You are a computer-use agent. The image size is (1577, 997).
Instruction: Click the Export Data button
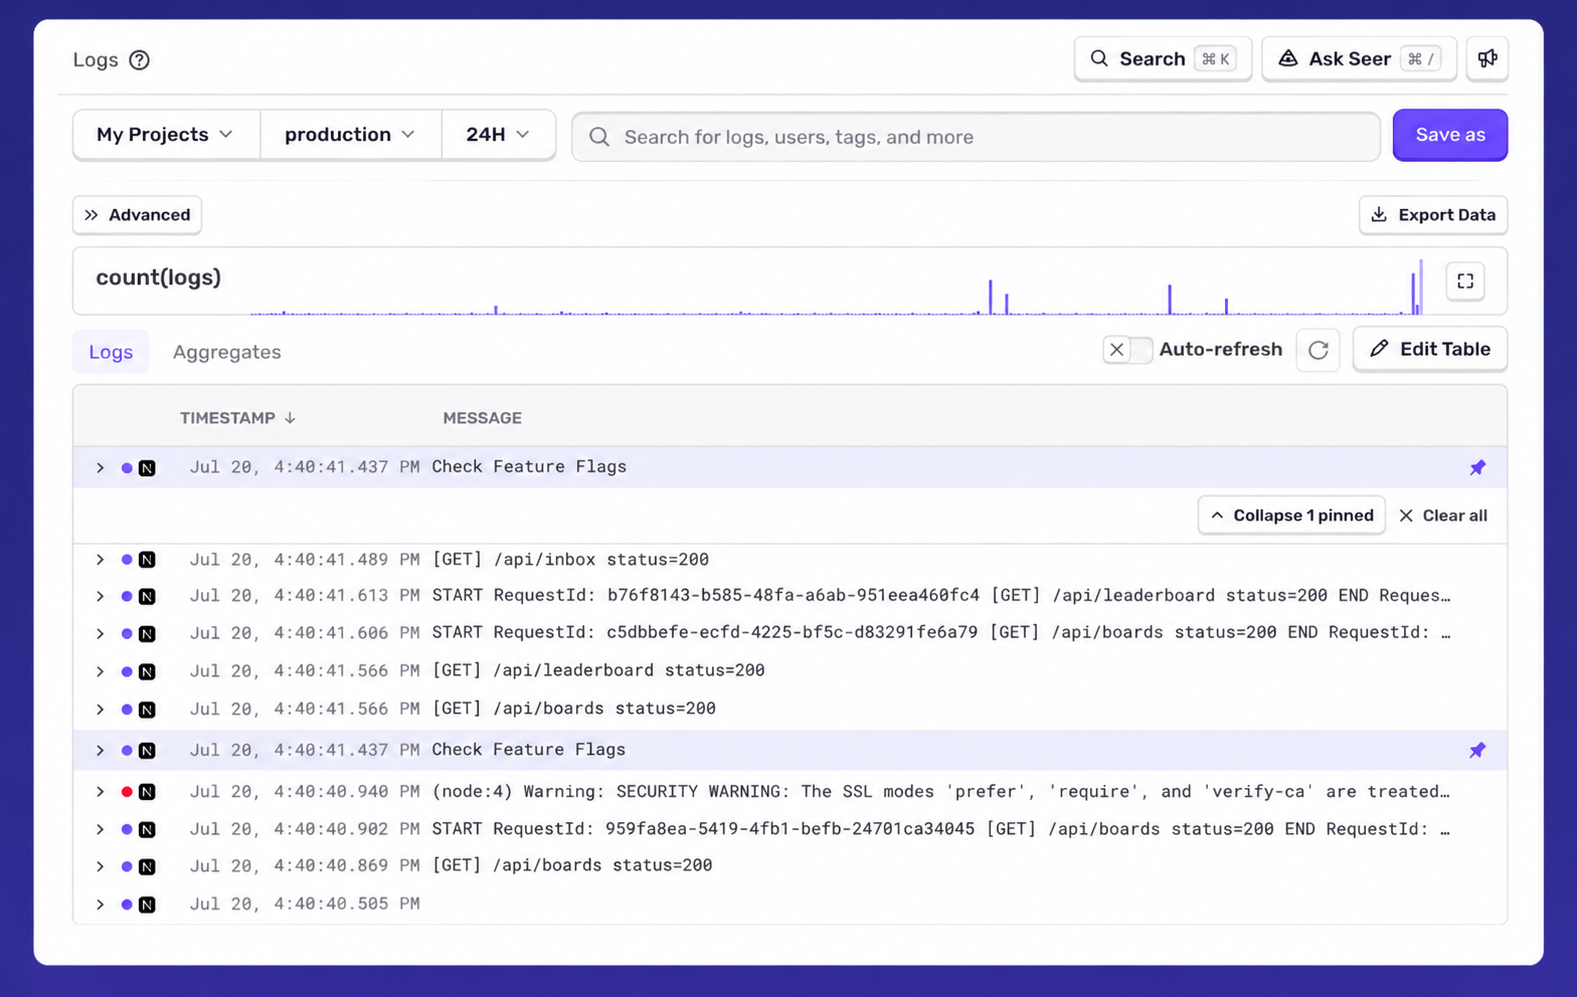tap(1433, 215)
